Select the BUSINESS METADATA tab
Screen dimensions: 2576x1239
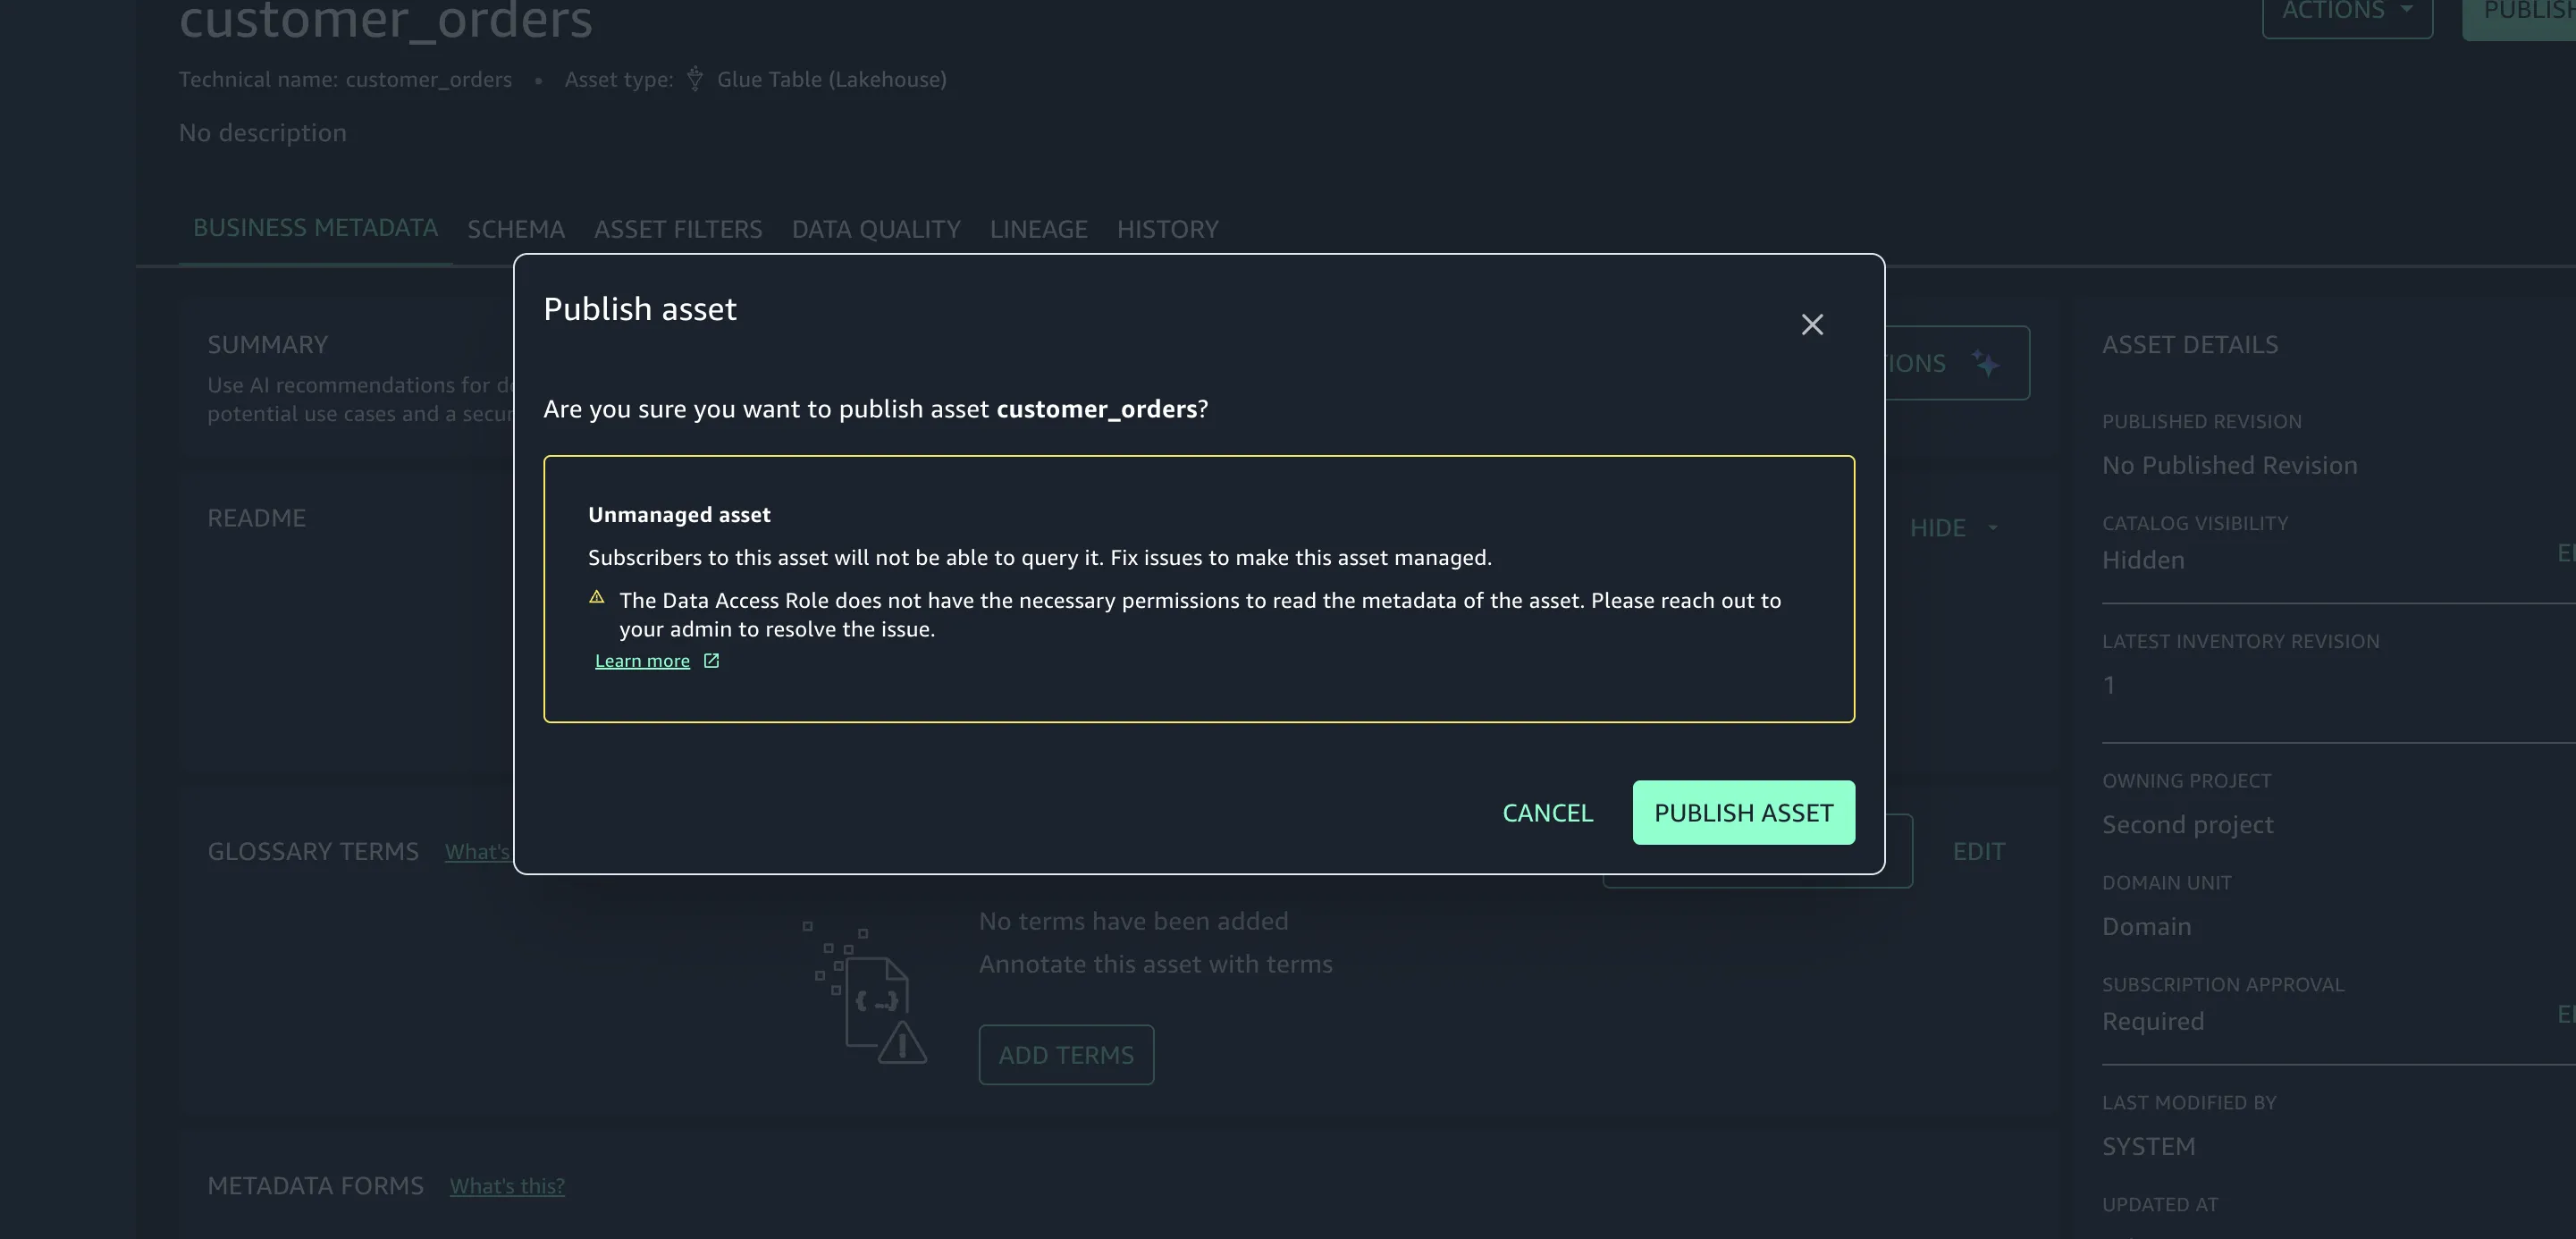(x=315, y=228)
